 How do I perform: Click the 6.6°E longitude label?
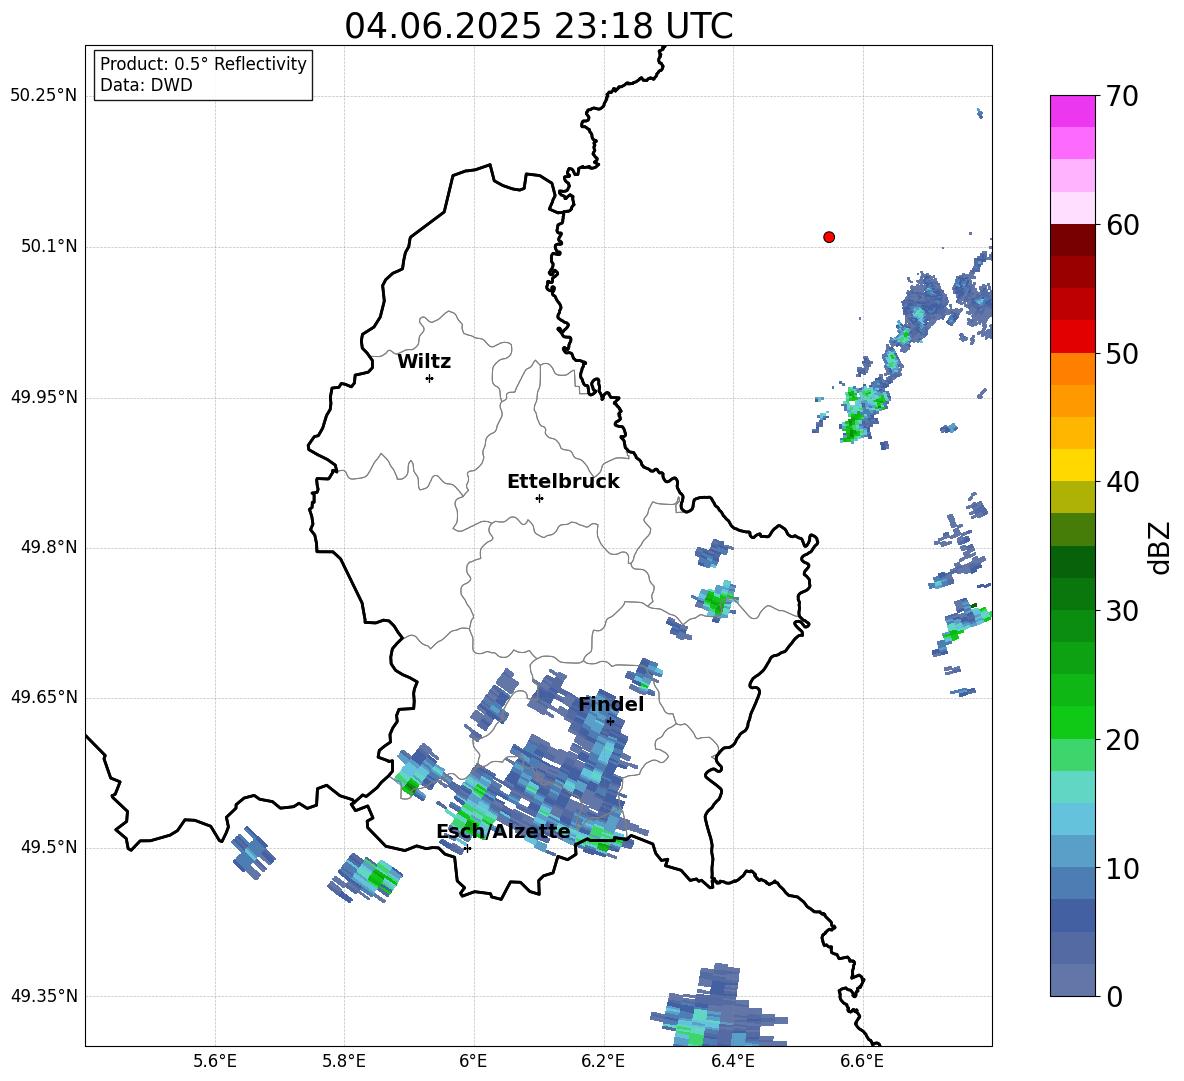(862, 1061)
